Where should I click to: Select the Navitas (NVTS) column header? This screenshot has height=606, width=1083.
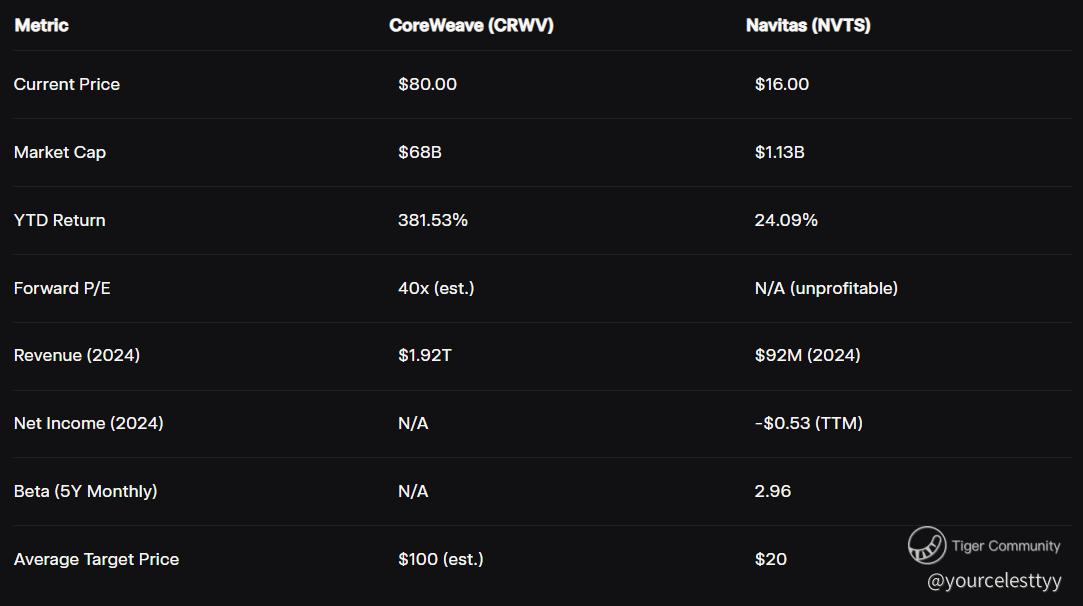808,26
